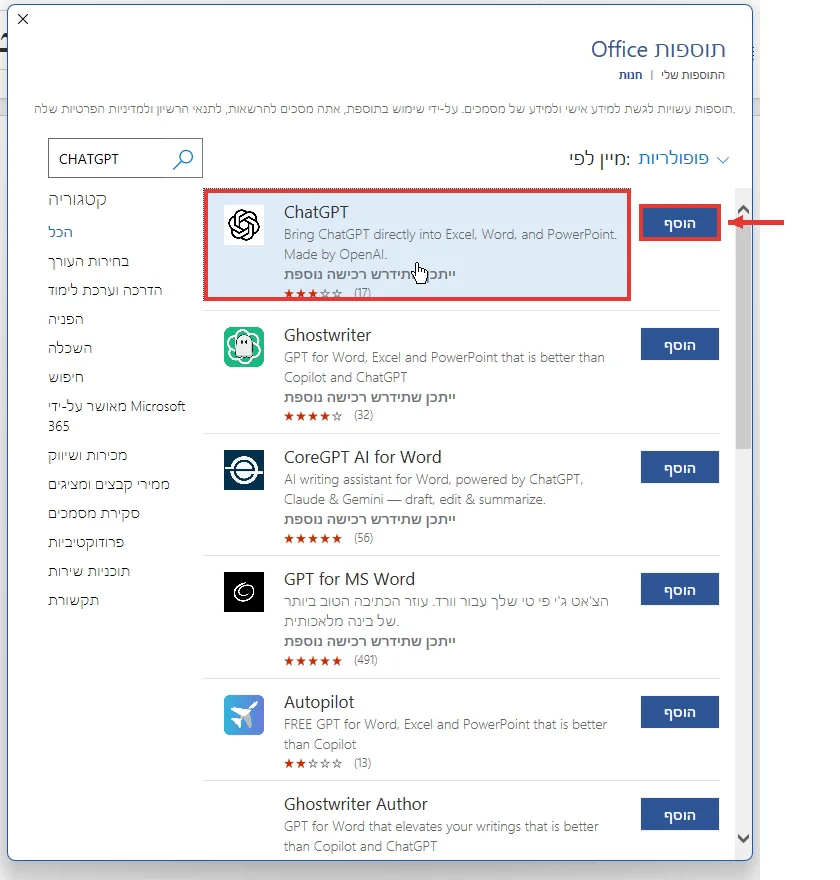Click "FREE GPT for Word" Autopilot description

point(446,734)
